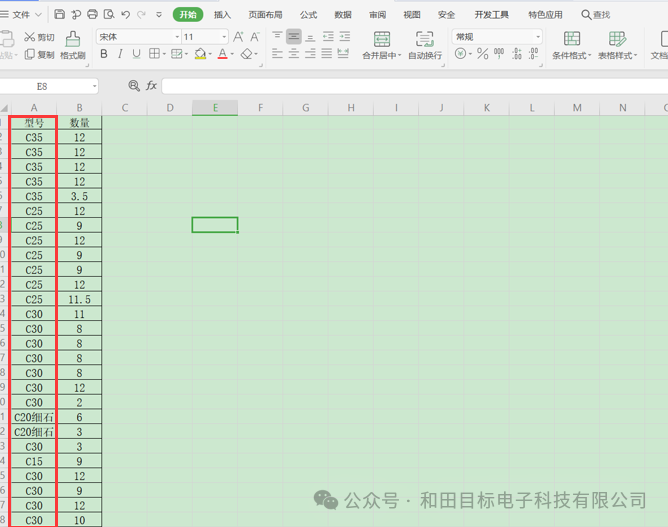Viewport: 668px width, 527px height.
Task: Open the 文件 file menu
Action: pyautogui.click(x=21, y=15)
